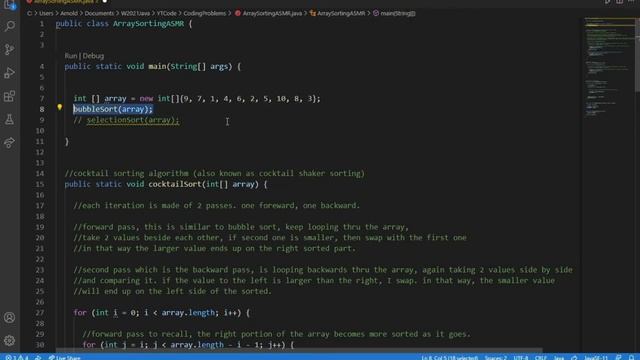Click the Run code lens above main

coord(71,56)
